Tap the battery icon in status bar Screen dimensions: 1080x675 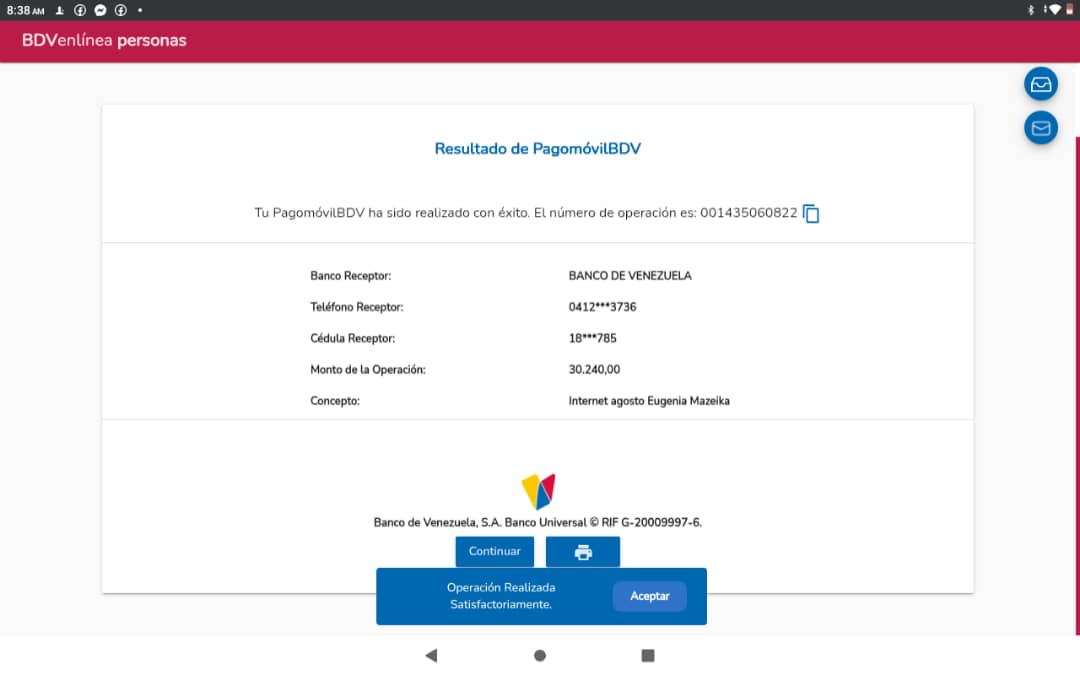pos(1070,10)
